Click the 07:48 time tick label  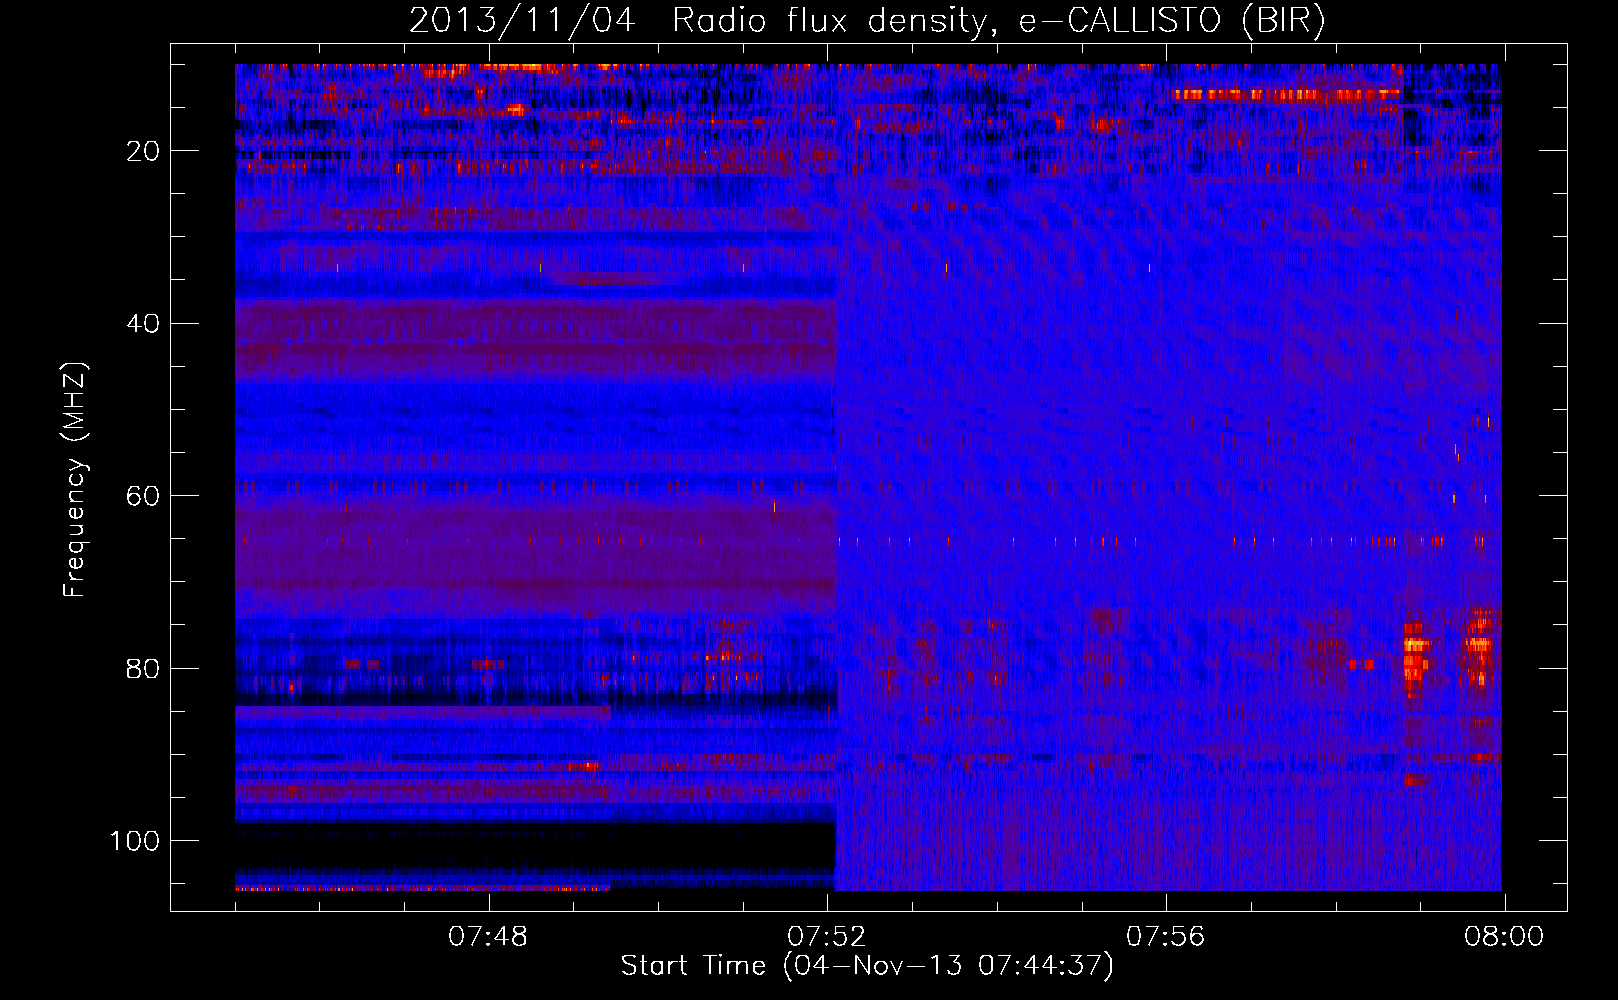click(x=488, y=937)
